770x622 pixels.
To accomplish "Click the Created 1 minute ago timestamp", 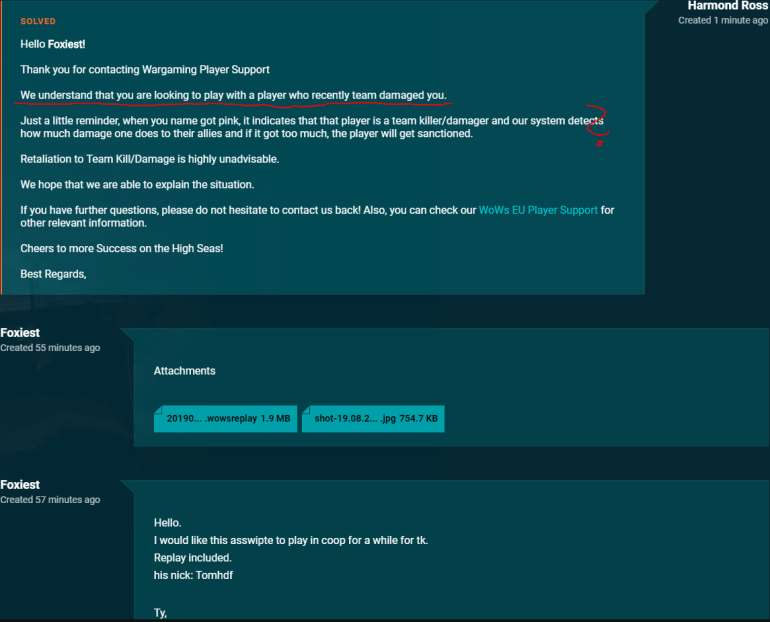I will coord(723,21).
